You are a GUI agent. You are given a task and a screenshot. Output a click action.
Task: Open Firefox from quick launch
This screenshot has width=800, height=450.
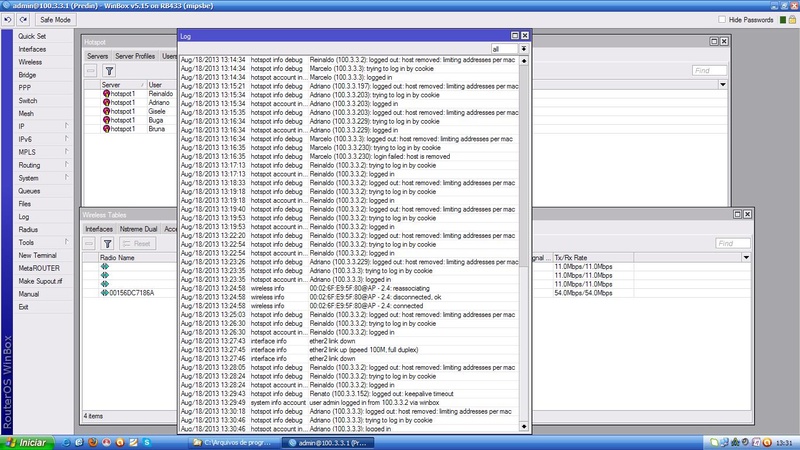(92, 442)
